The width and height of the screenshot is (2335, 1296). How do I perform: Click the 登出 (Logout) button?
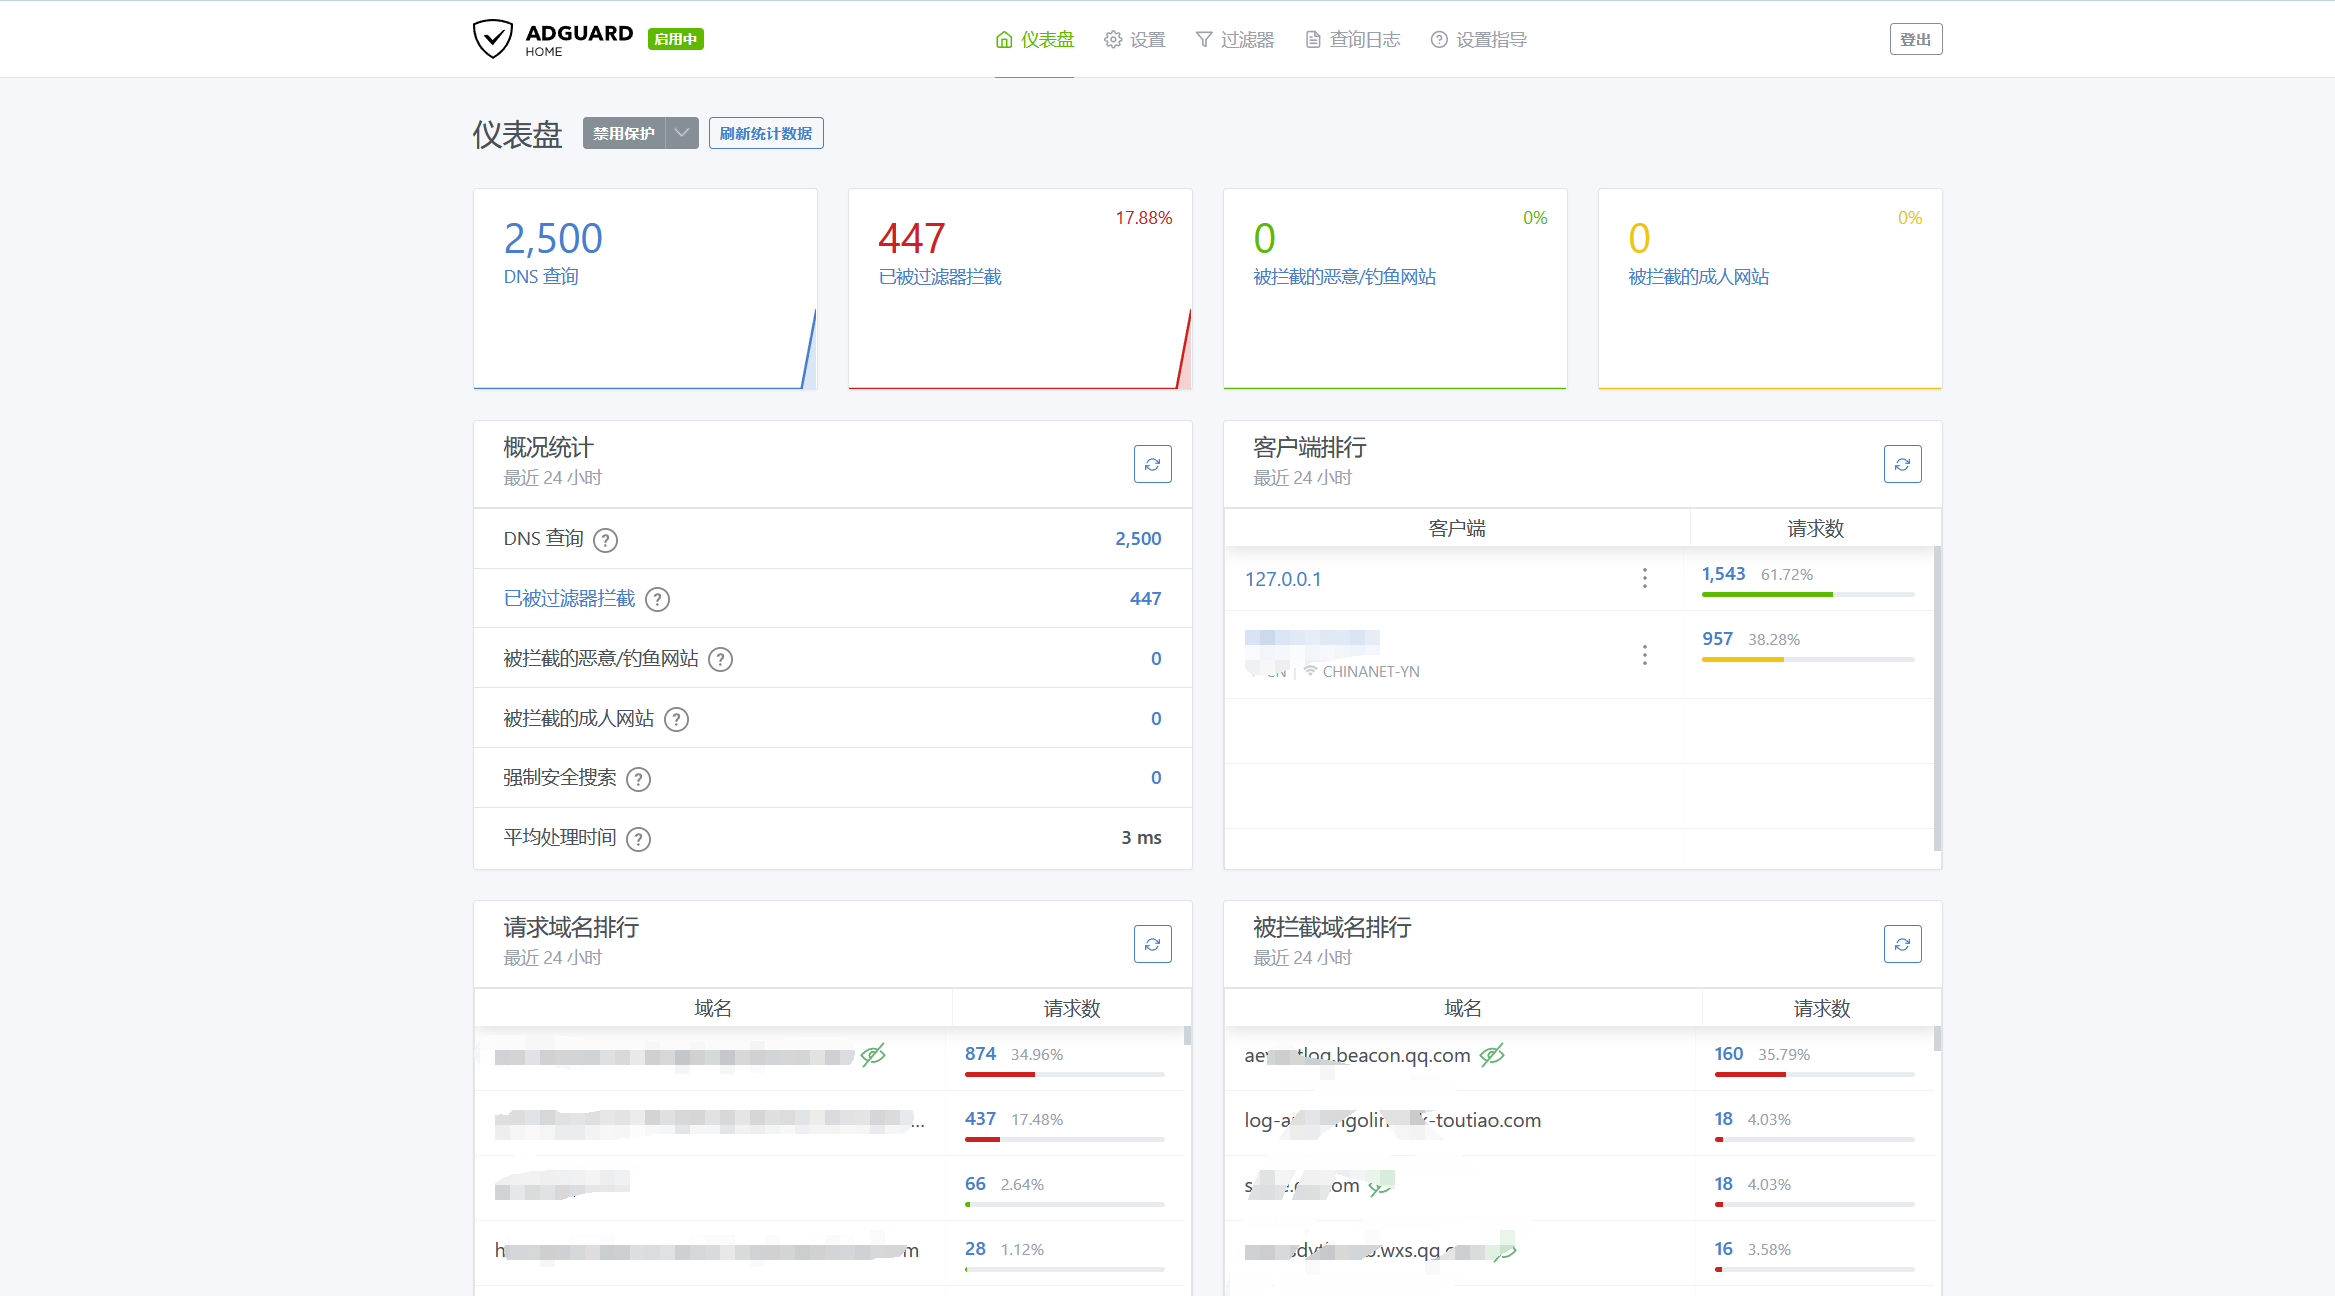(1915, 39)
